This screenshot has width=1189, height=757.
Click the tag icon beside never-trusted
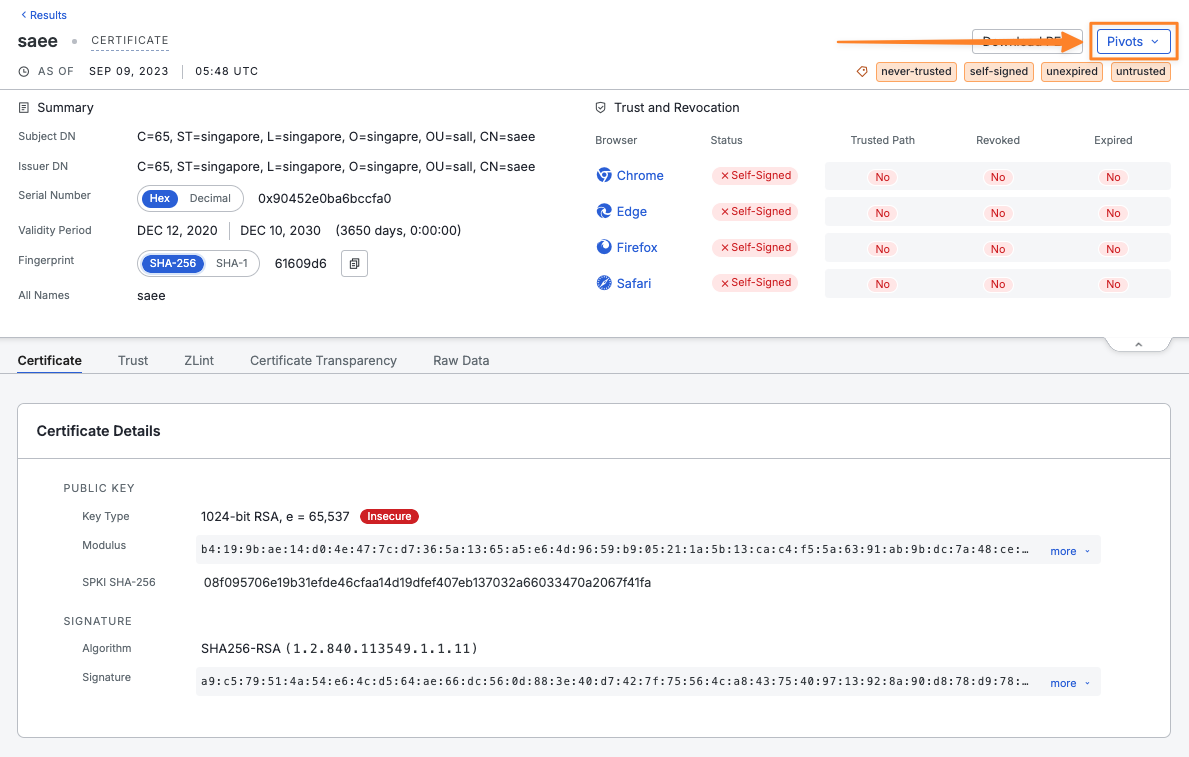862,72
